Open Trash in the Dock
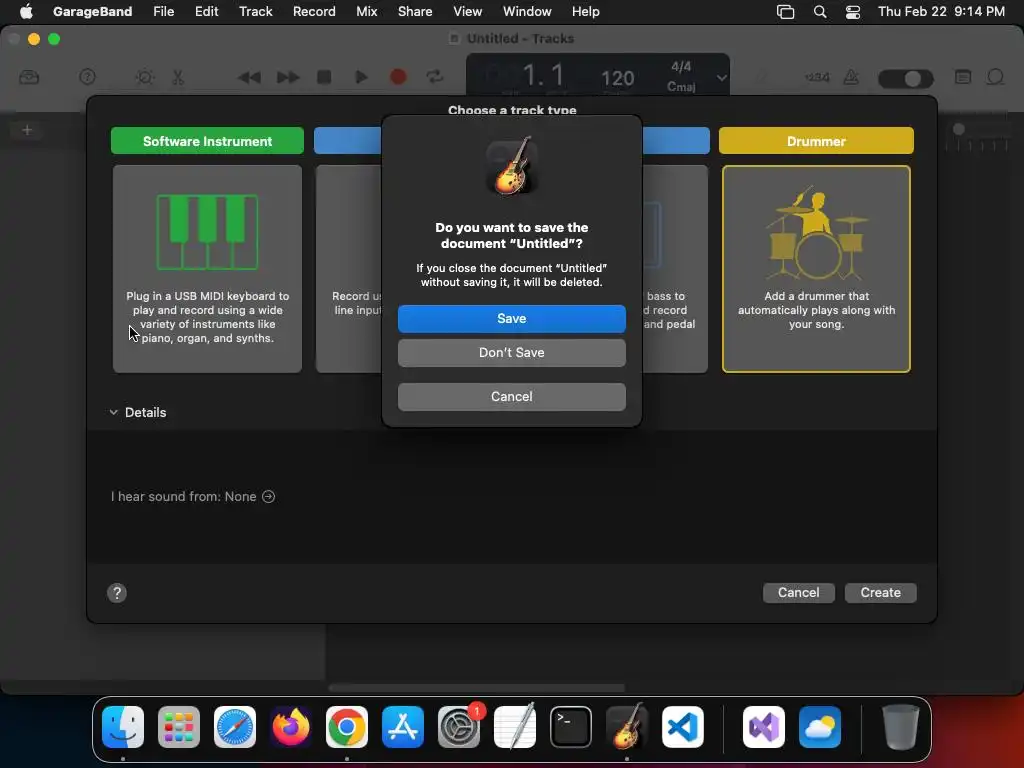 901,727
